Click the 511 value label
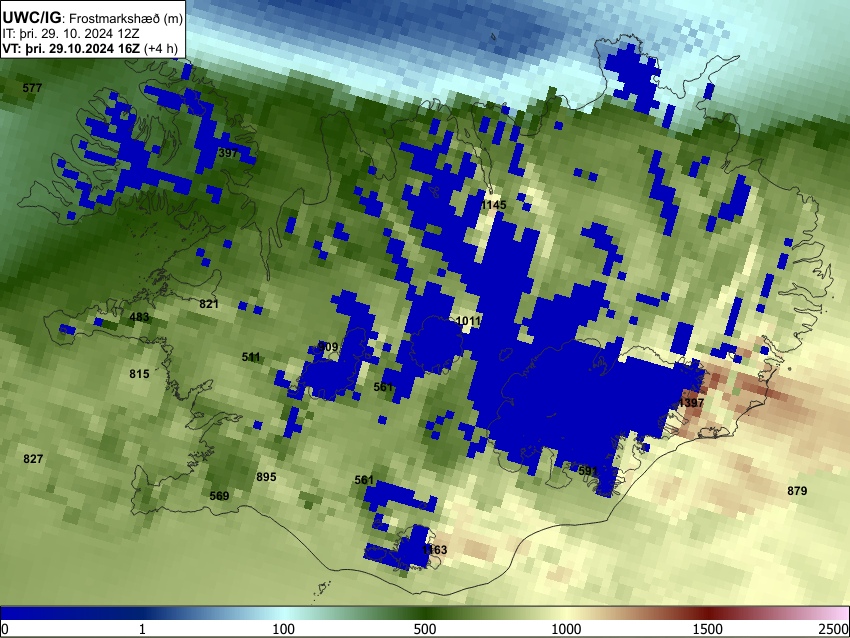The width and height of the screenshot is (850, 638). tap(250, 357)
